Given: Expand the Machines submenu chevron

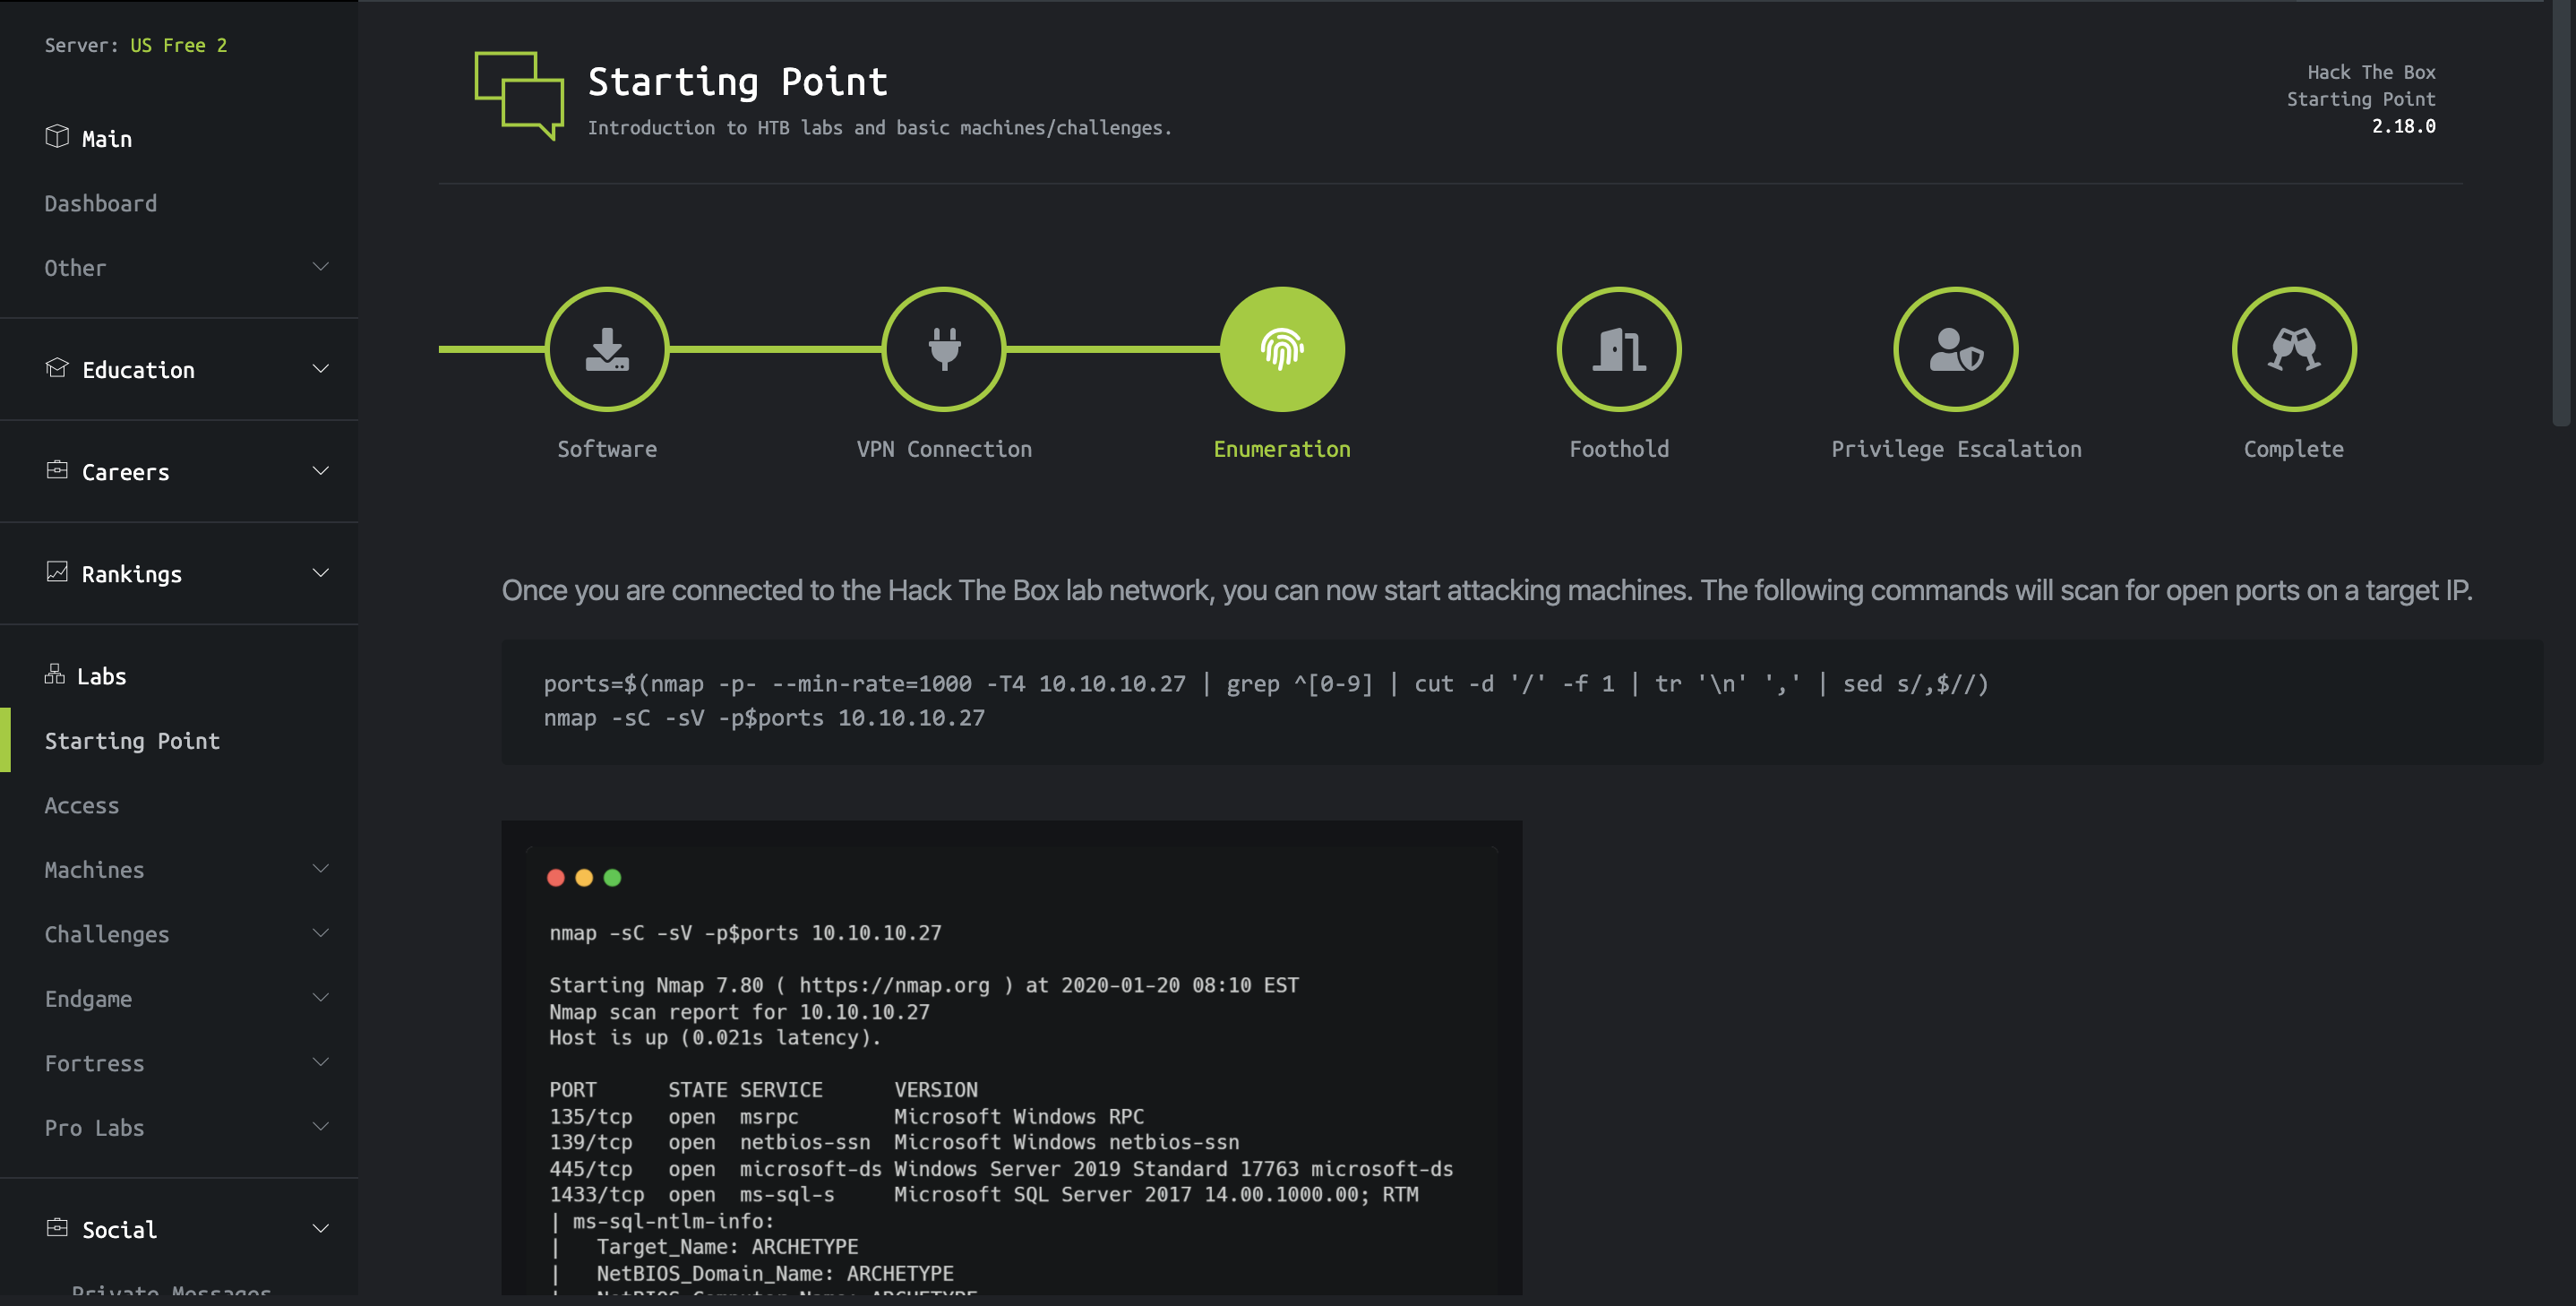Looking at the screenshot, I should click(320, 869).
